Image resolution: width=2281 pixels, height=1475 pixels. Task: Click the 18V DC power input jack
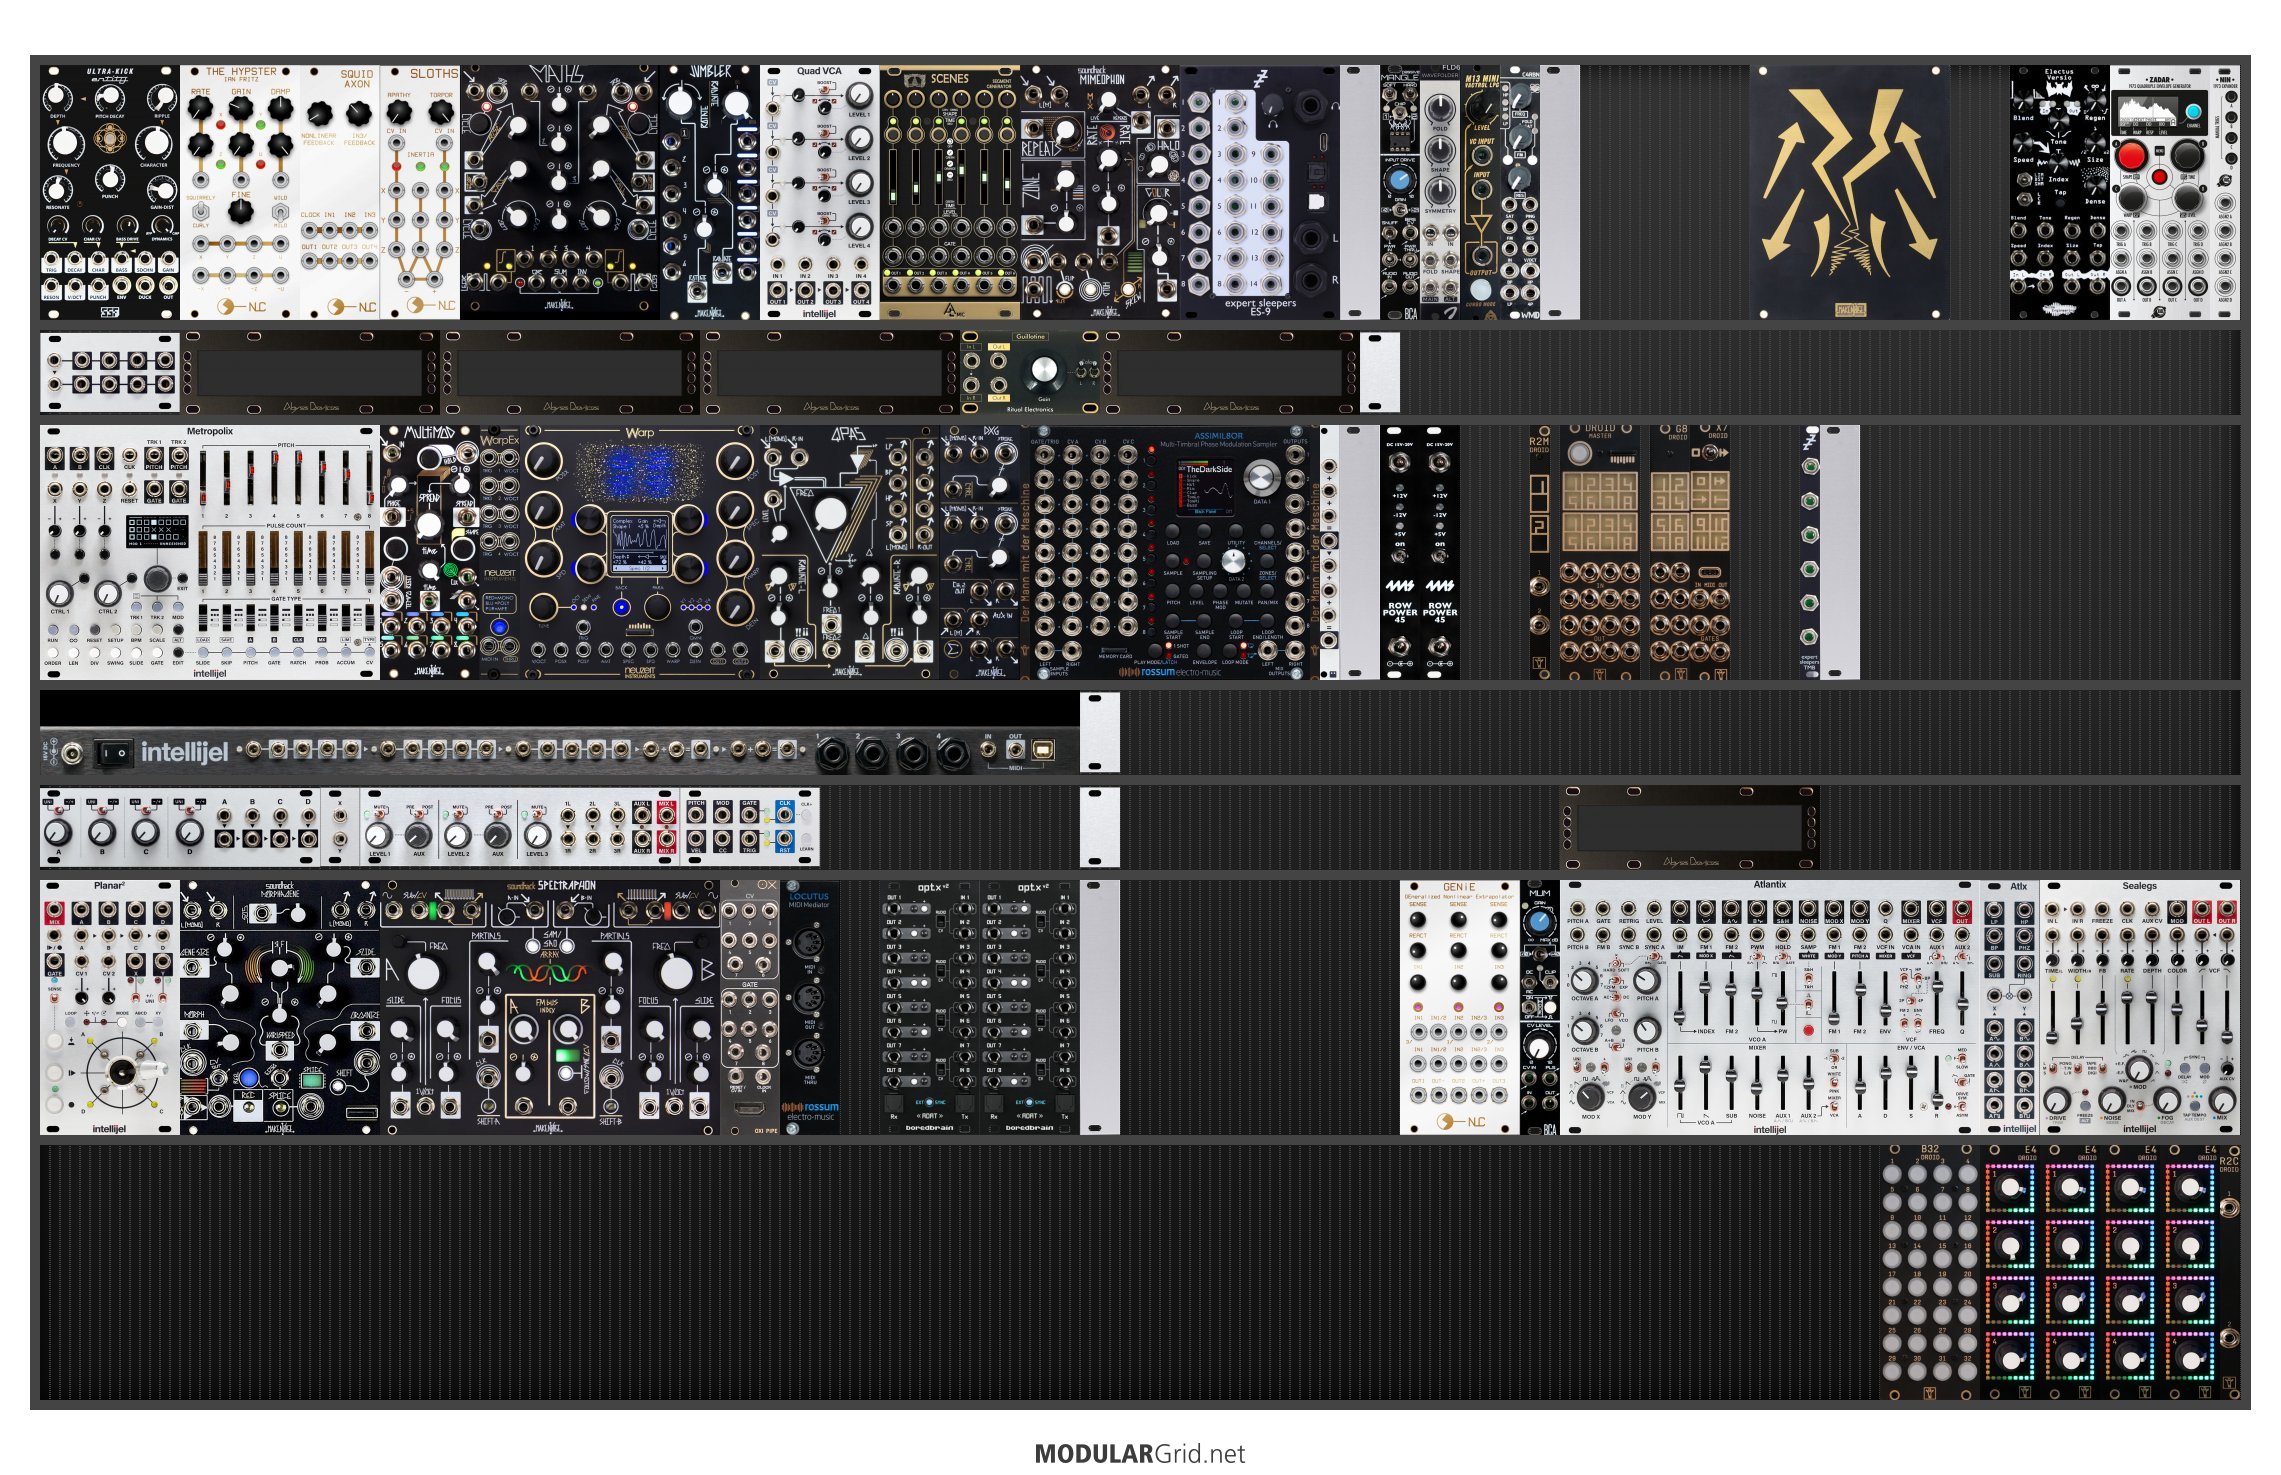click(x=71, y=752)
